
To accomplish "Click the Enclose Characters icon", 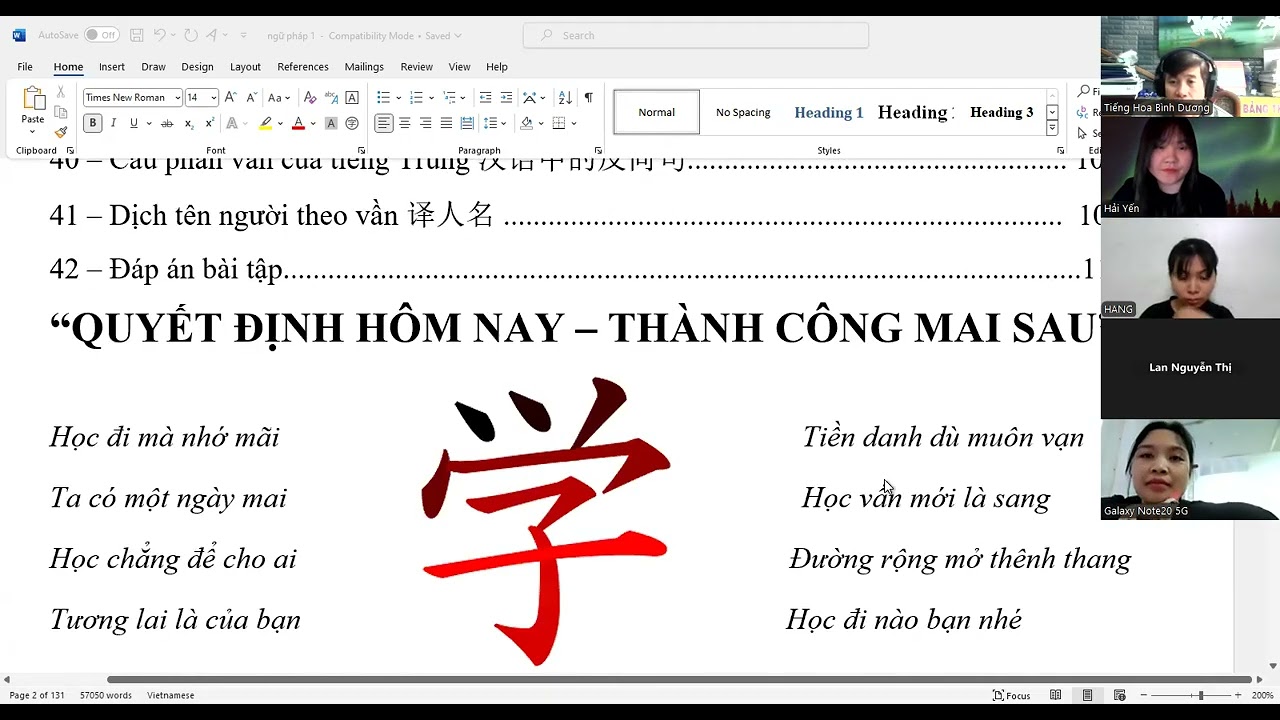I will 352,123.
